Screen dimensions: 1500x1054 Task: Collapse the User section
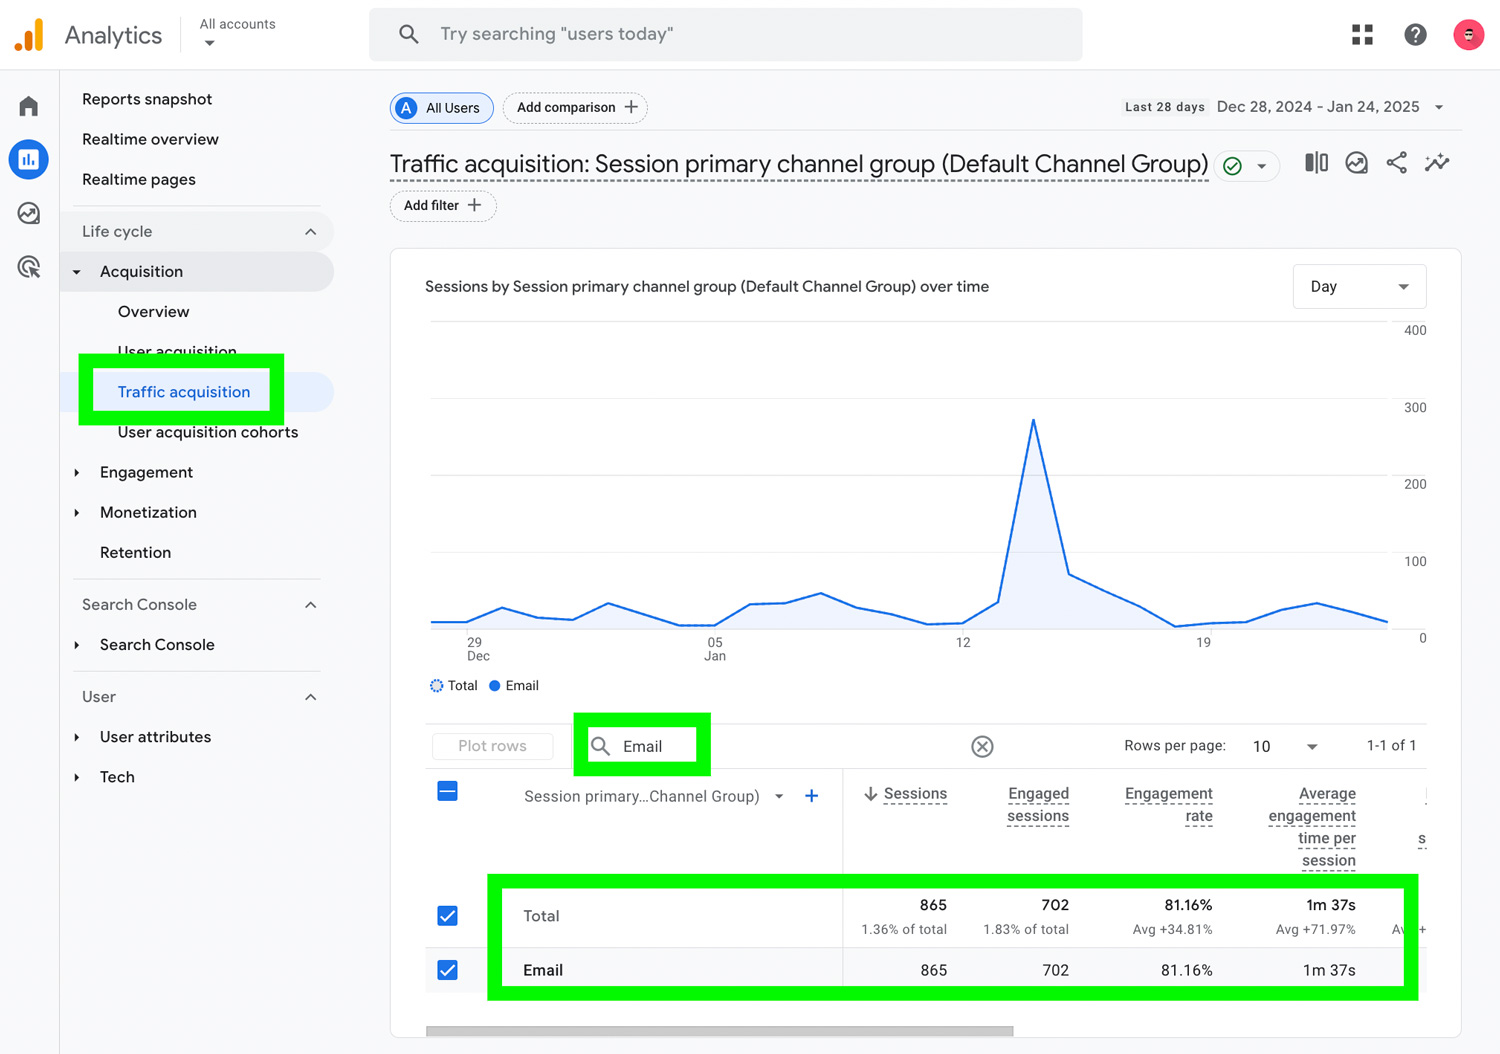pyautogui.click(x=311, y=697)
